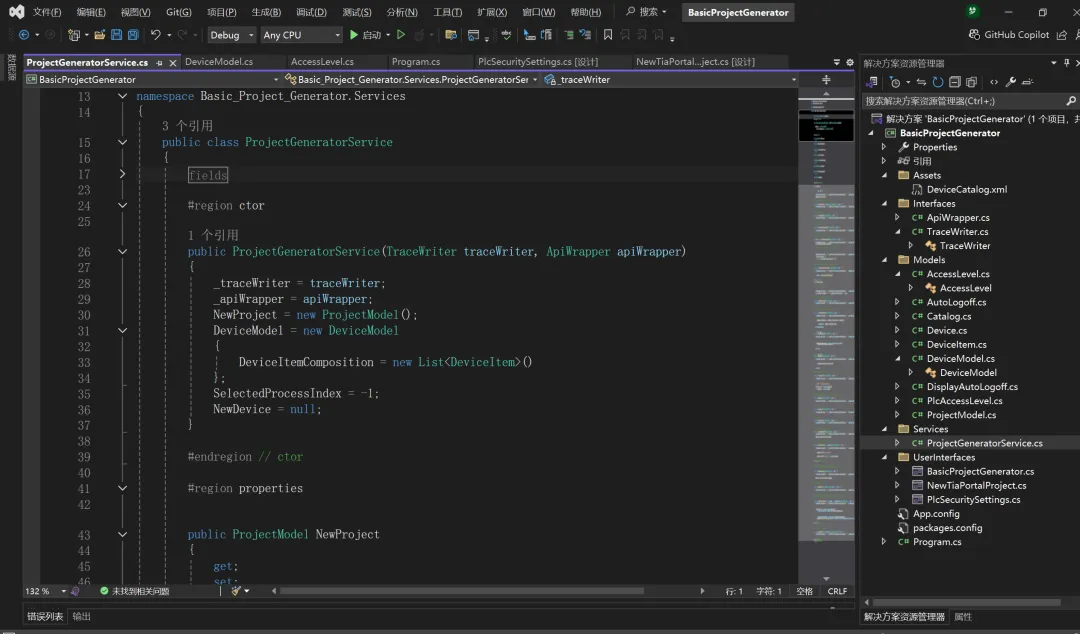This screenshot has height=634, width=1080.
Task: Click the Undo icon in toolbar
Action: (x=156, y=35)
